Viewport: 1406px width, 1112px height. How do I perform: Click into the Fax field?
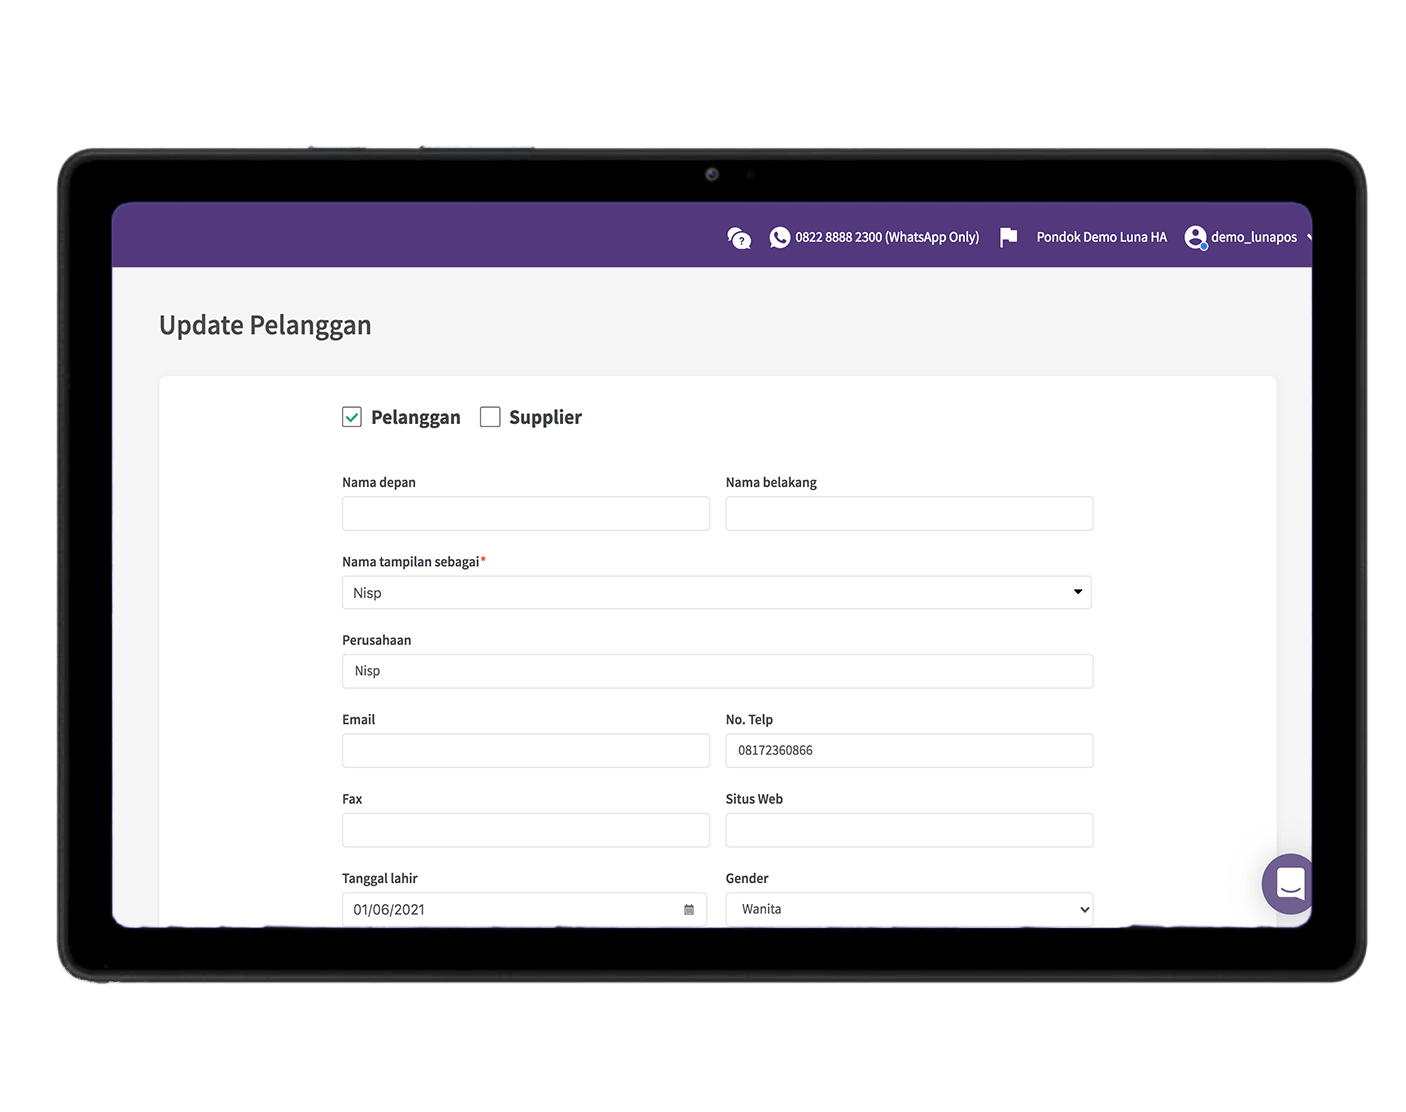pos(526,830)
